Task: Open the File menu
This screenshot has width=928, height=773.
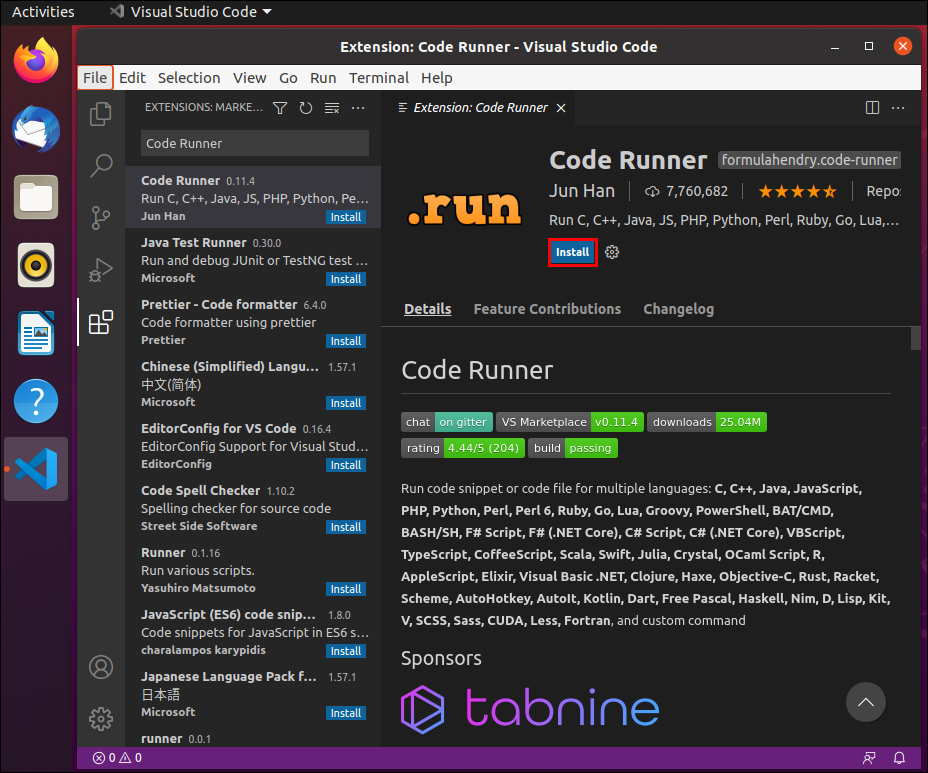Action: tap(95, 78)
